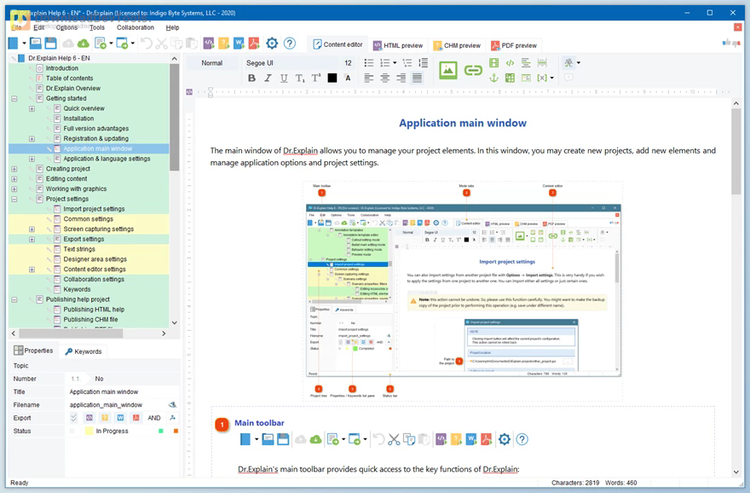Open the Options menu

(x=66, y=28)
